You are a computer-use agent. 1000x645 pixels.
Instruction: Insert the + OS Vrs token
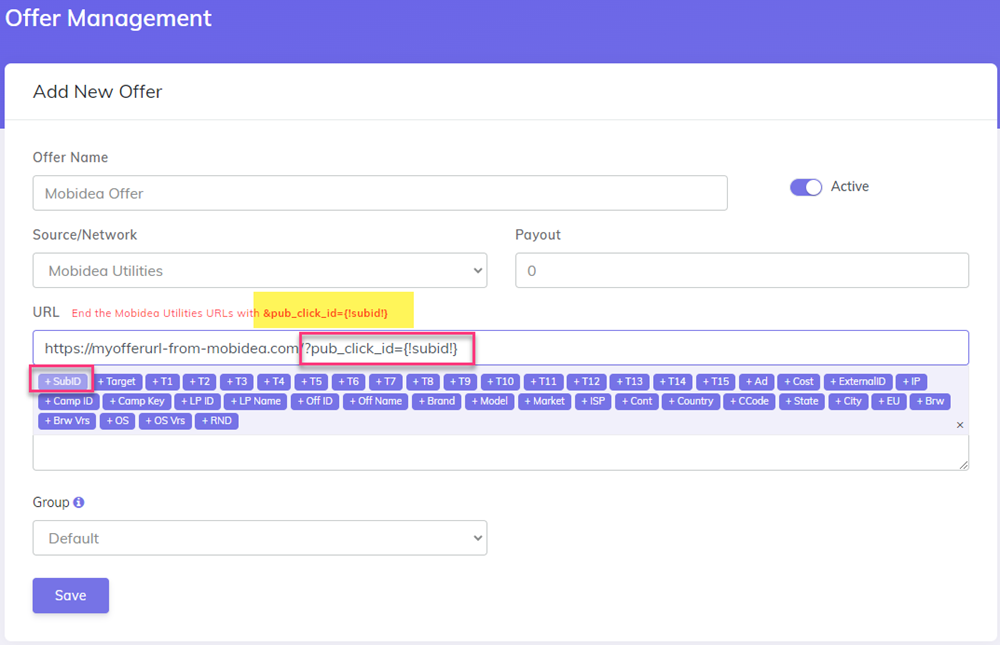[x=165, y=421]
